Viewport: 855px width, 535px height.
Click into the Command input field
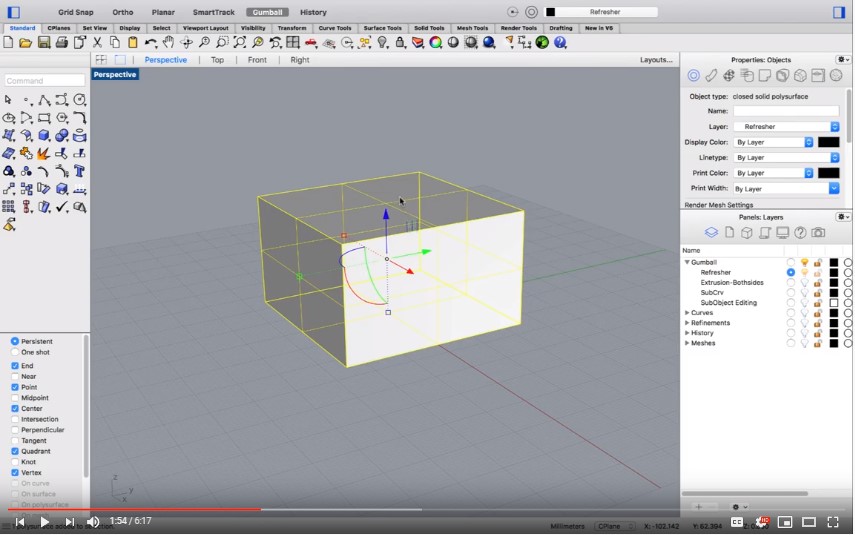click(x=45, y=81)
